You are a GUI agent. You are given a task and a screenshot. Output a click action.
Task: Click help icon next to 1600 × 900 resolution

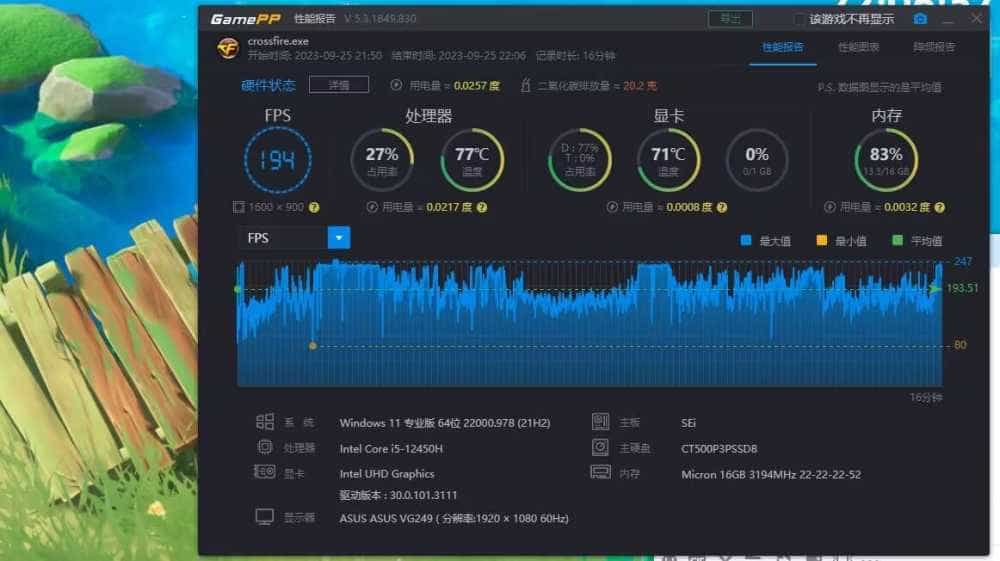[314, 207]
